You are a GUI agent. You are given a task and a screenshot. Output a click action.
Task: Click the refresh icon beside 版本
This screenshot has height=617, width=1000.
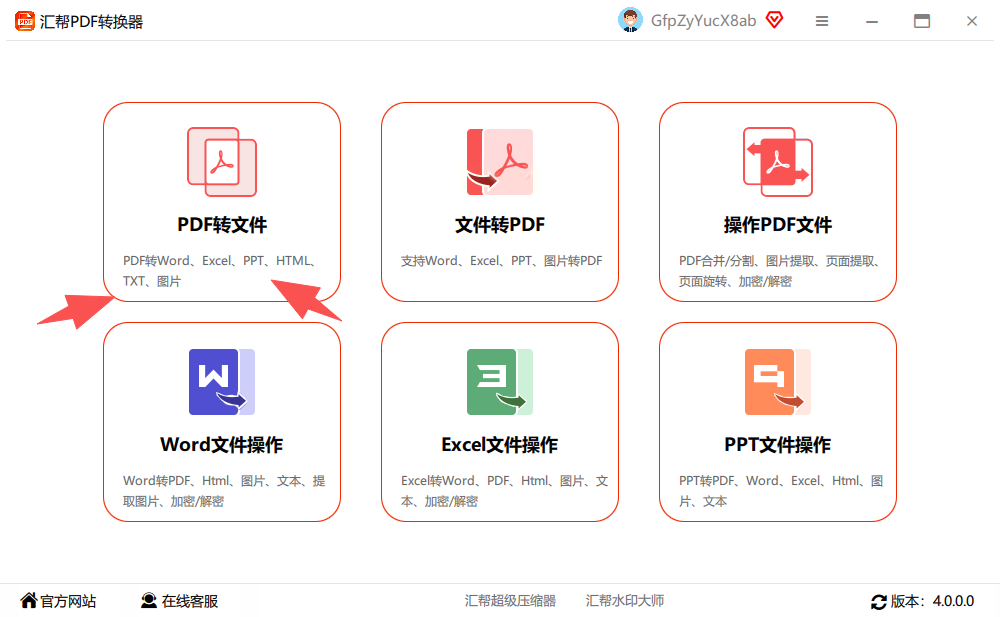(x=879, y=601)
